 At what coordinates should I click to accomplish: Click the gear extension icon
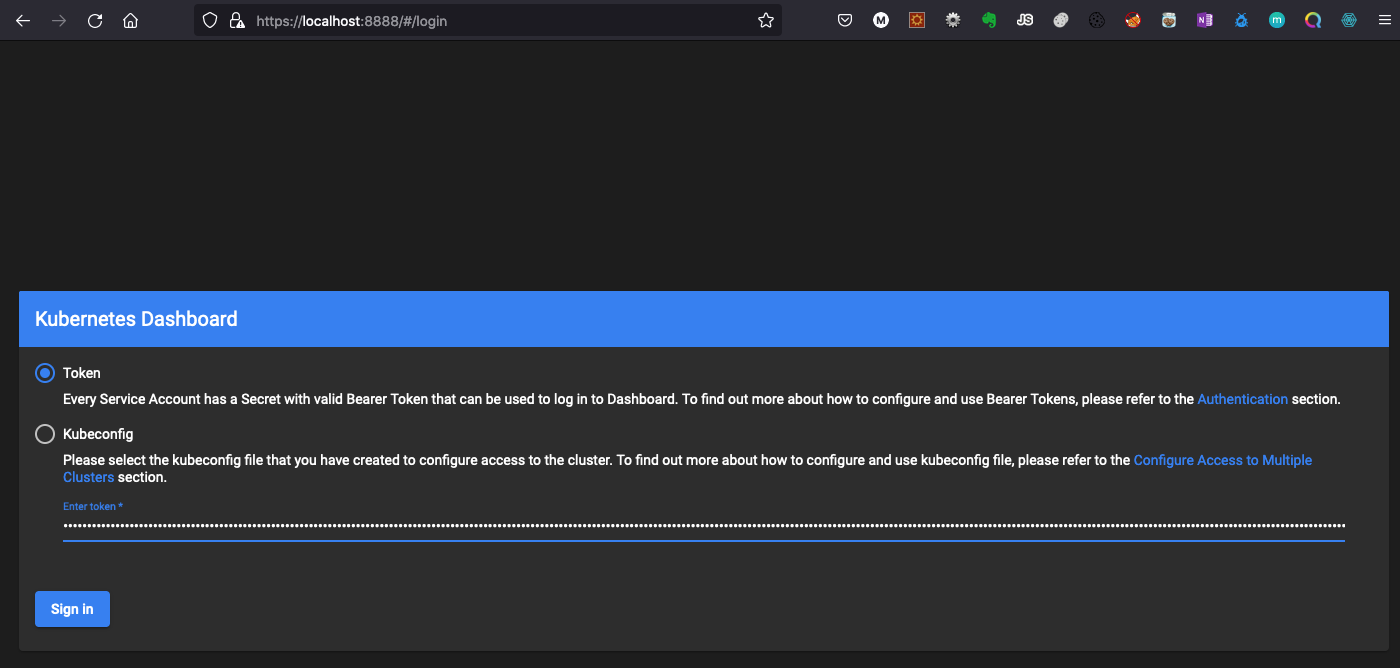953,20
